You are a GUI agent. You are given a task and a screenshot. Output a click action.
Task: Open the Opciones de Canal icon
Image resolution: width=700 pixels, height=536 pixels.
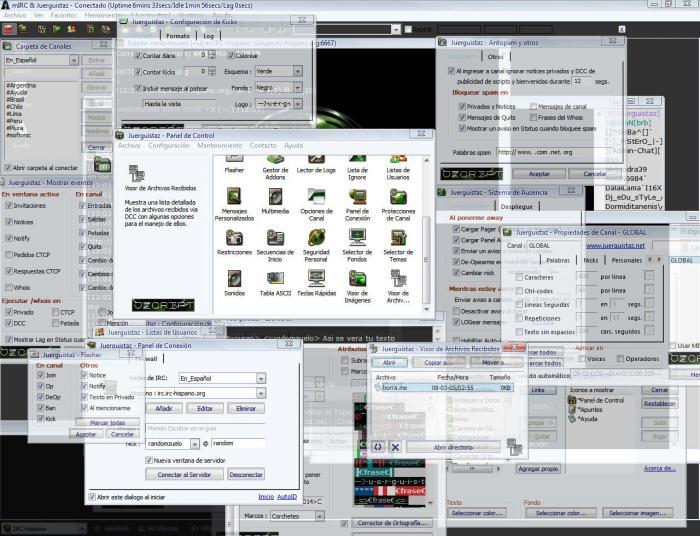click(x=316, y=204)
